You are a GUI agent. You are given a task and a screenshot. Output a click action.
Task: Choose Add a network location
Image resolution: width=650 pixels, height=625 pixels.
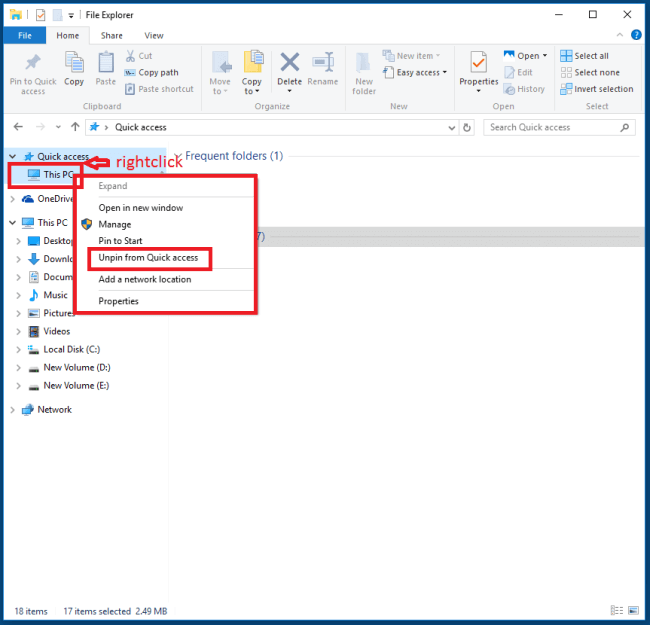[x=145, y=279]
